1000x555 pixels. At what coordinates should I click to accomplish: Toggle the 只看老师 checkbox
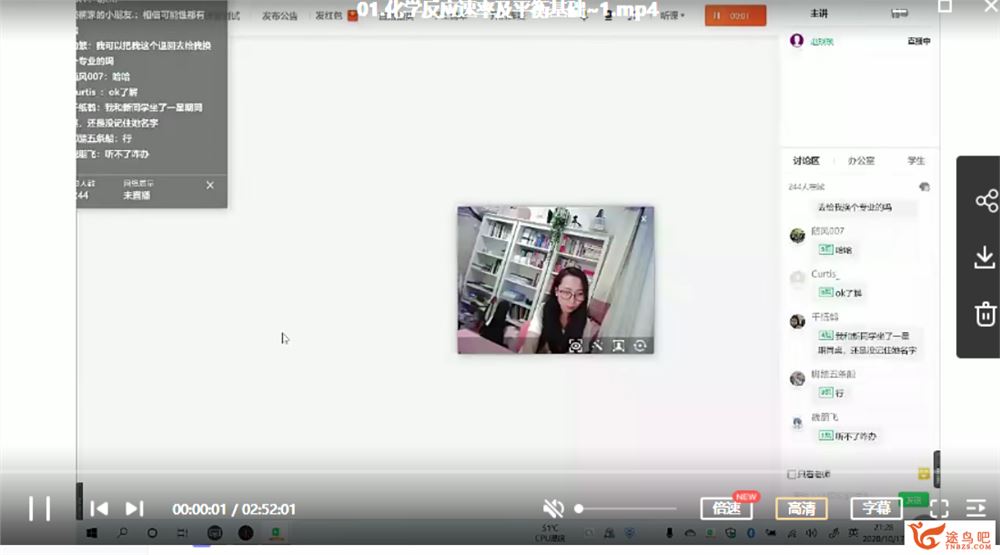coord(791,474)
